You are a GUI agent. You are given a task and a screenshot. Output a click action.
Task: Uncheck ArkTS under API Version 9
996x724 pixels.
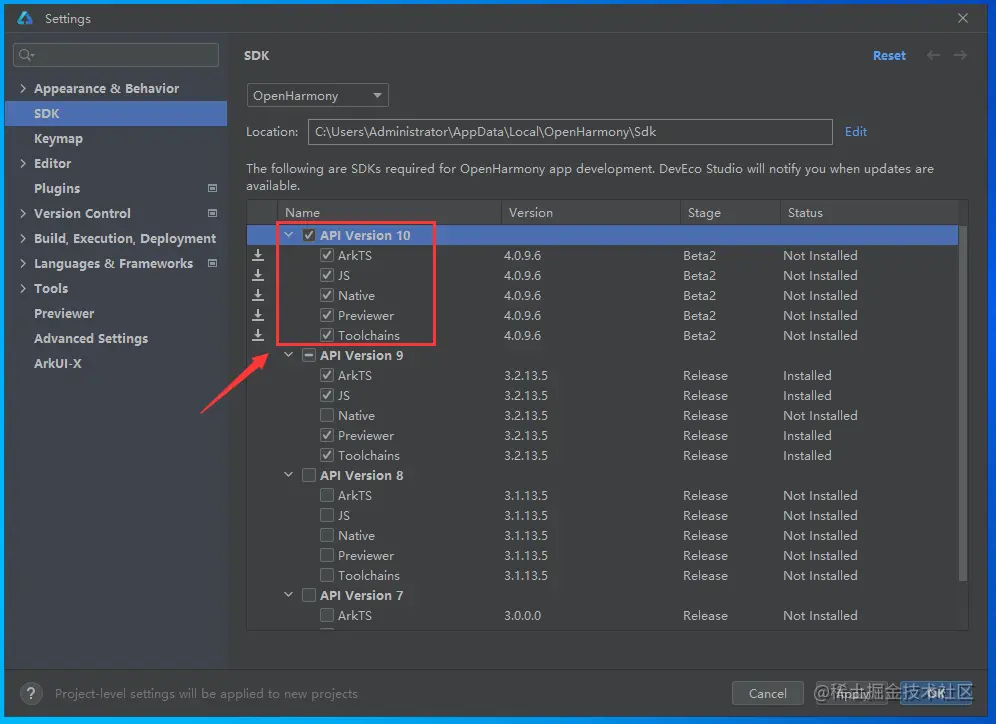click(x=326, y=375)
